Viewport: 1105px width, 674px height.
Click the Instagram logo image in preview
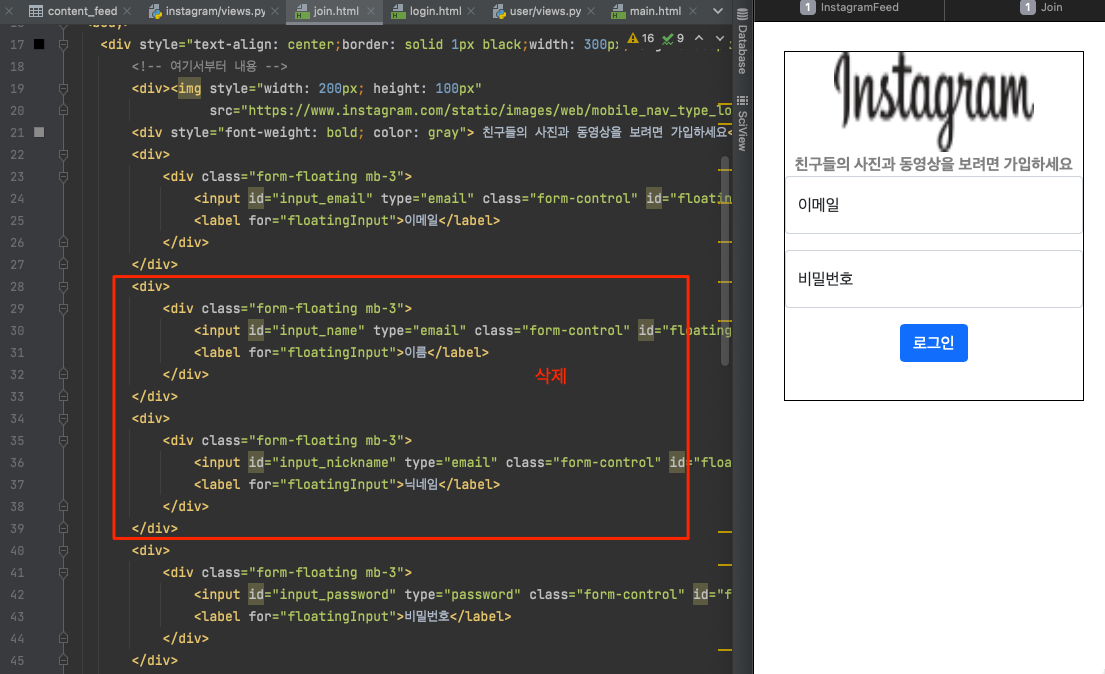(x=934, y=102)
